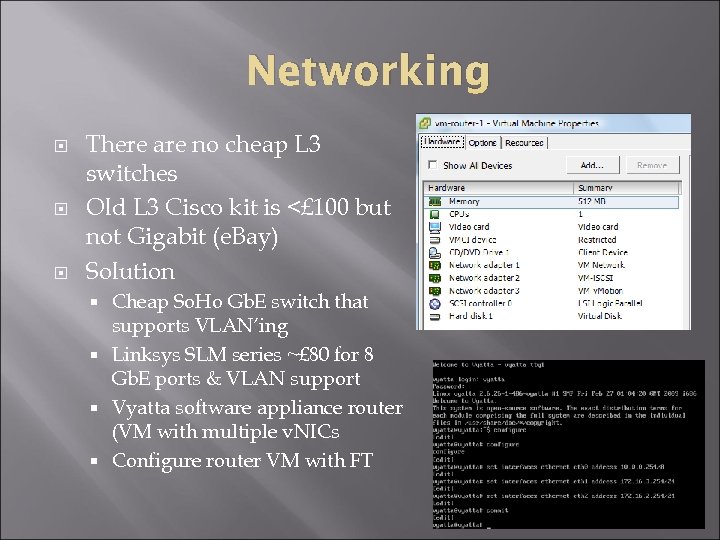Click the Video card monitor icon

pyautogui.click(x=434, y=227)
